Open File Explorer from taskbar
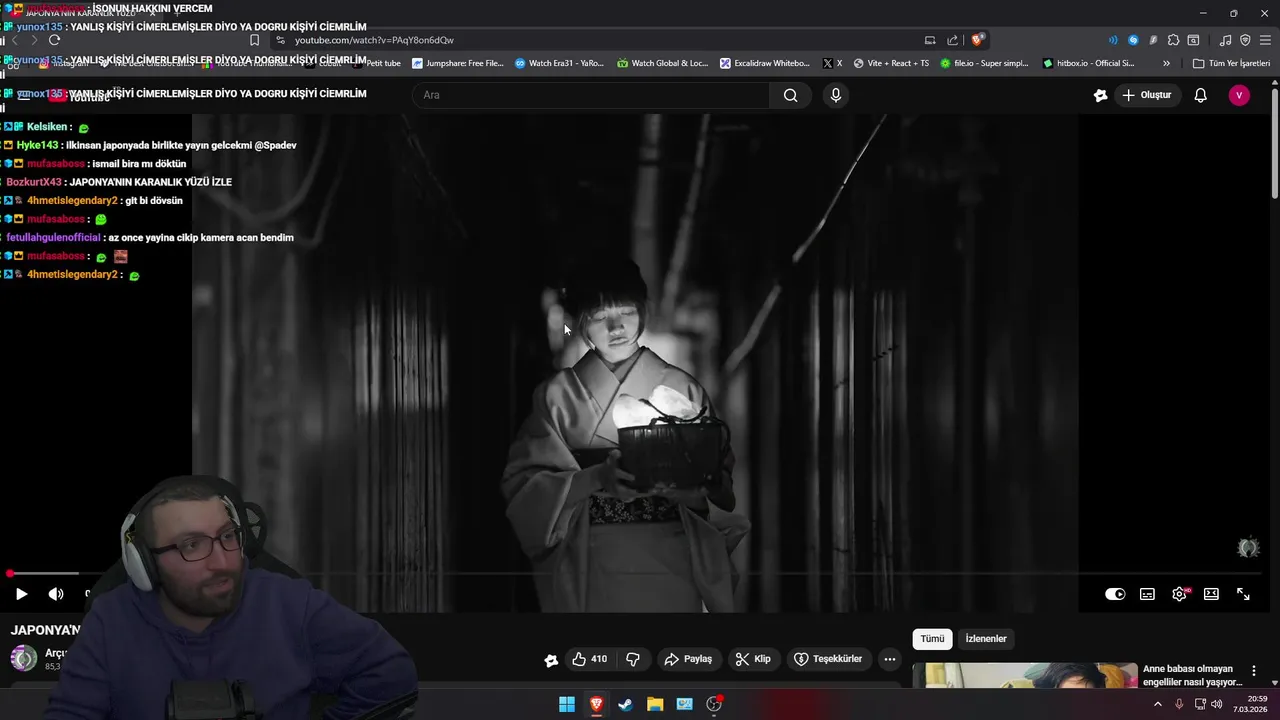1280x720 pixels. 655,704
